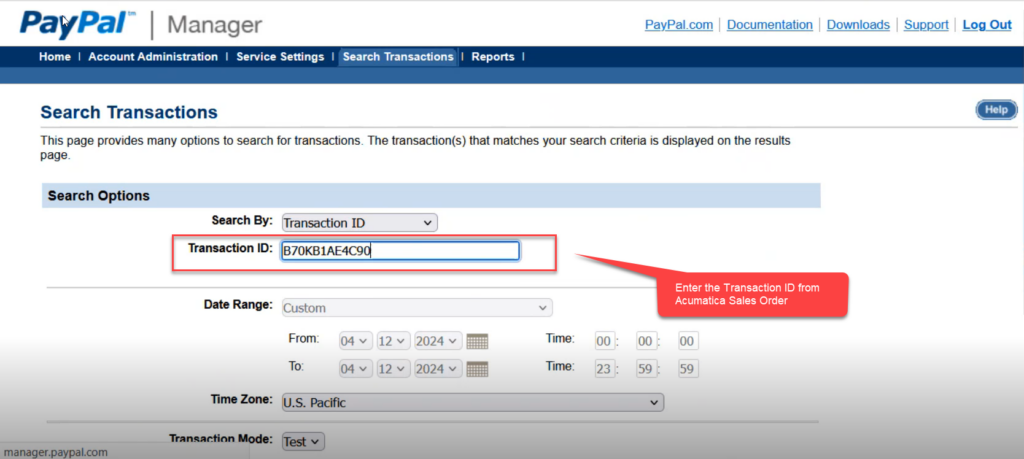The width and height of the screenshot is (1024, 459).
Task: Click the From time minutes field
Action: (x=647, y=341)
